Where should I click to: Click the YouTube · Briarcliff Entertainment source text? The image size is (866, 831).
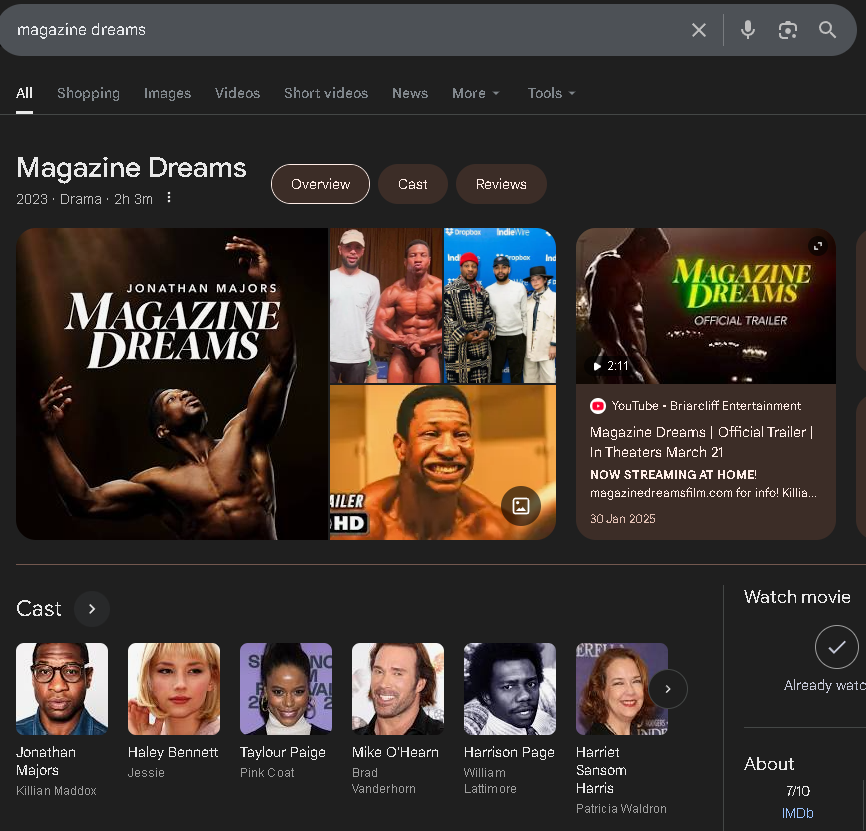[706, 406]
